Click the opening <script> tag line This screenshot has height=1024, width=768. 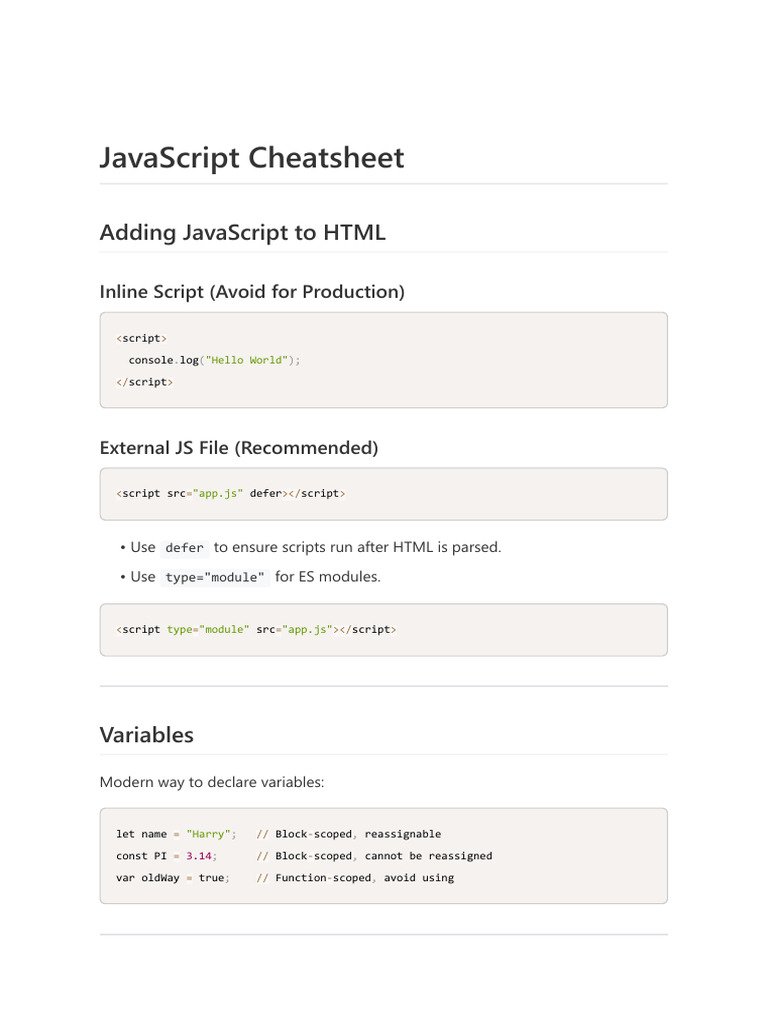142,338
